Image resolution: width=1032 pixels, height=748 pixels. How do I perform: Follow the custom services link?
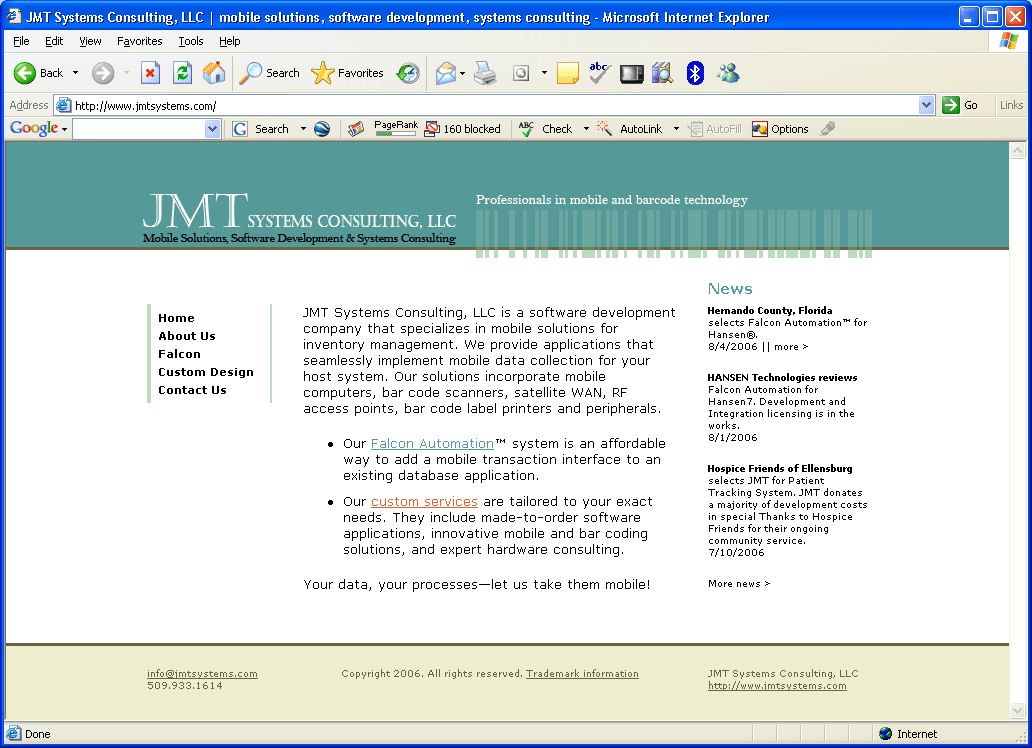tap(424, 502)
